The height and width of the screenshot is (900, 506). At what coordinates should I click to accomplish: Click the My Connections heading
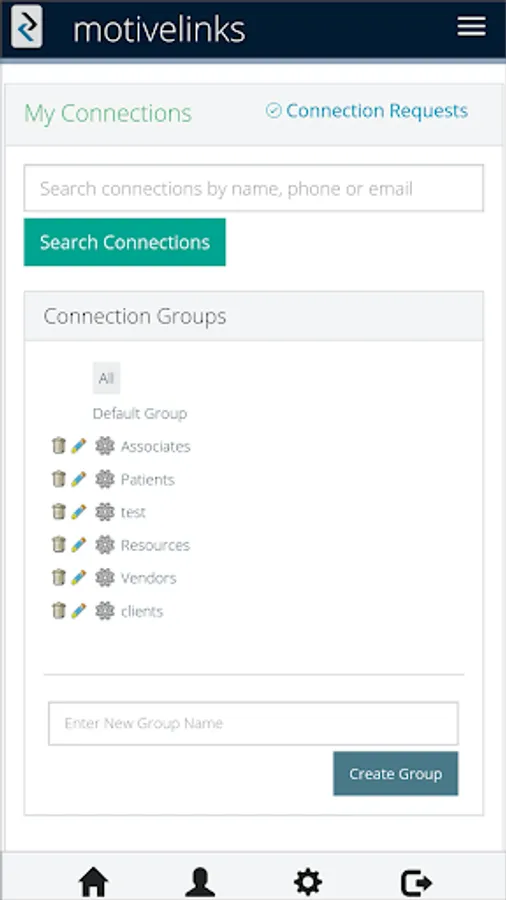[x=108, y=113]
